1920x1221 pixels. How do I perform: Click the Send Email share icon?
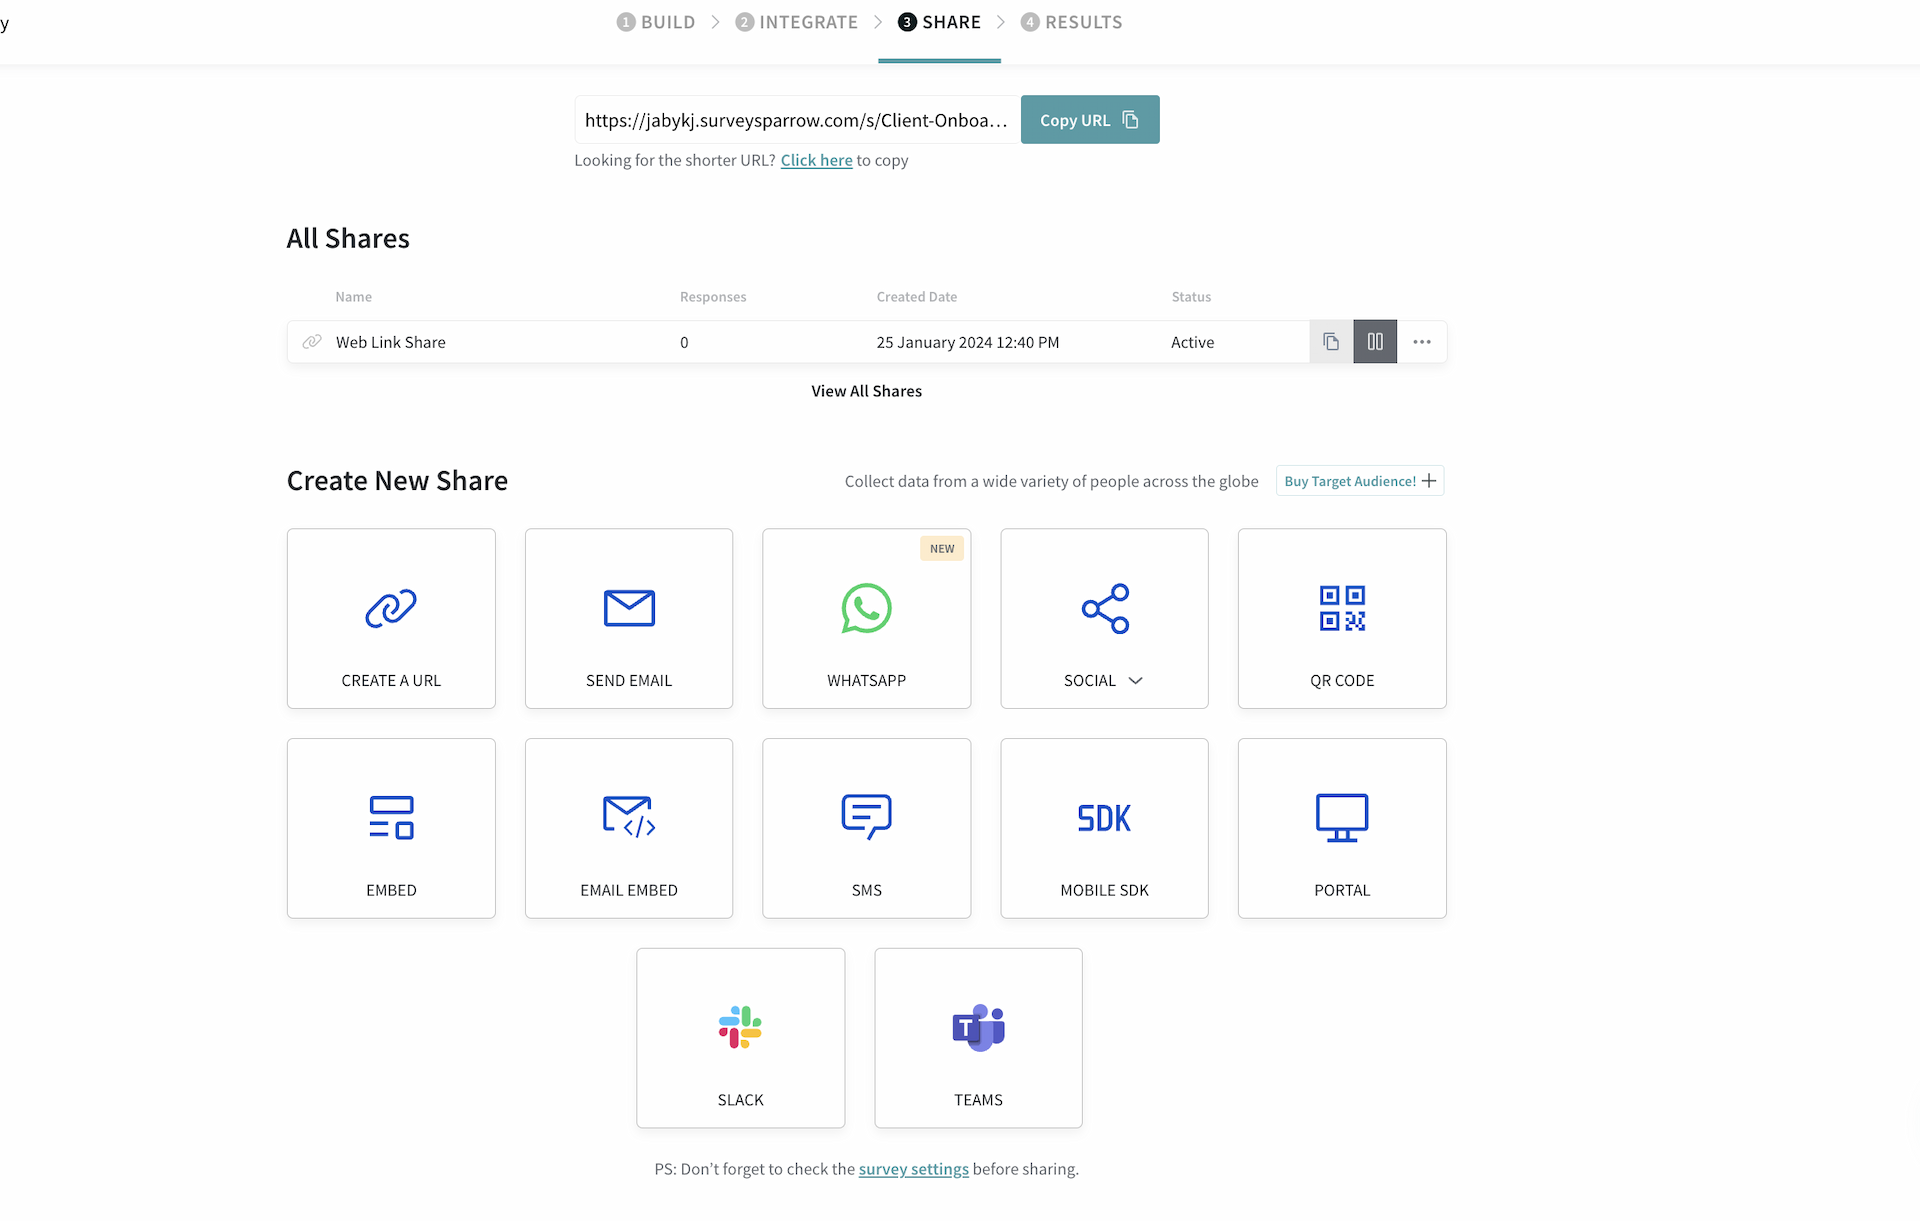click(628, 608)
